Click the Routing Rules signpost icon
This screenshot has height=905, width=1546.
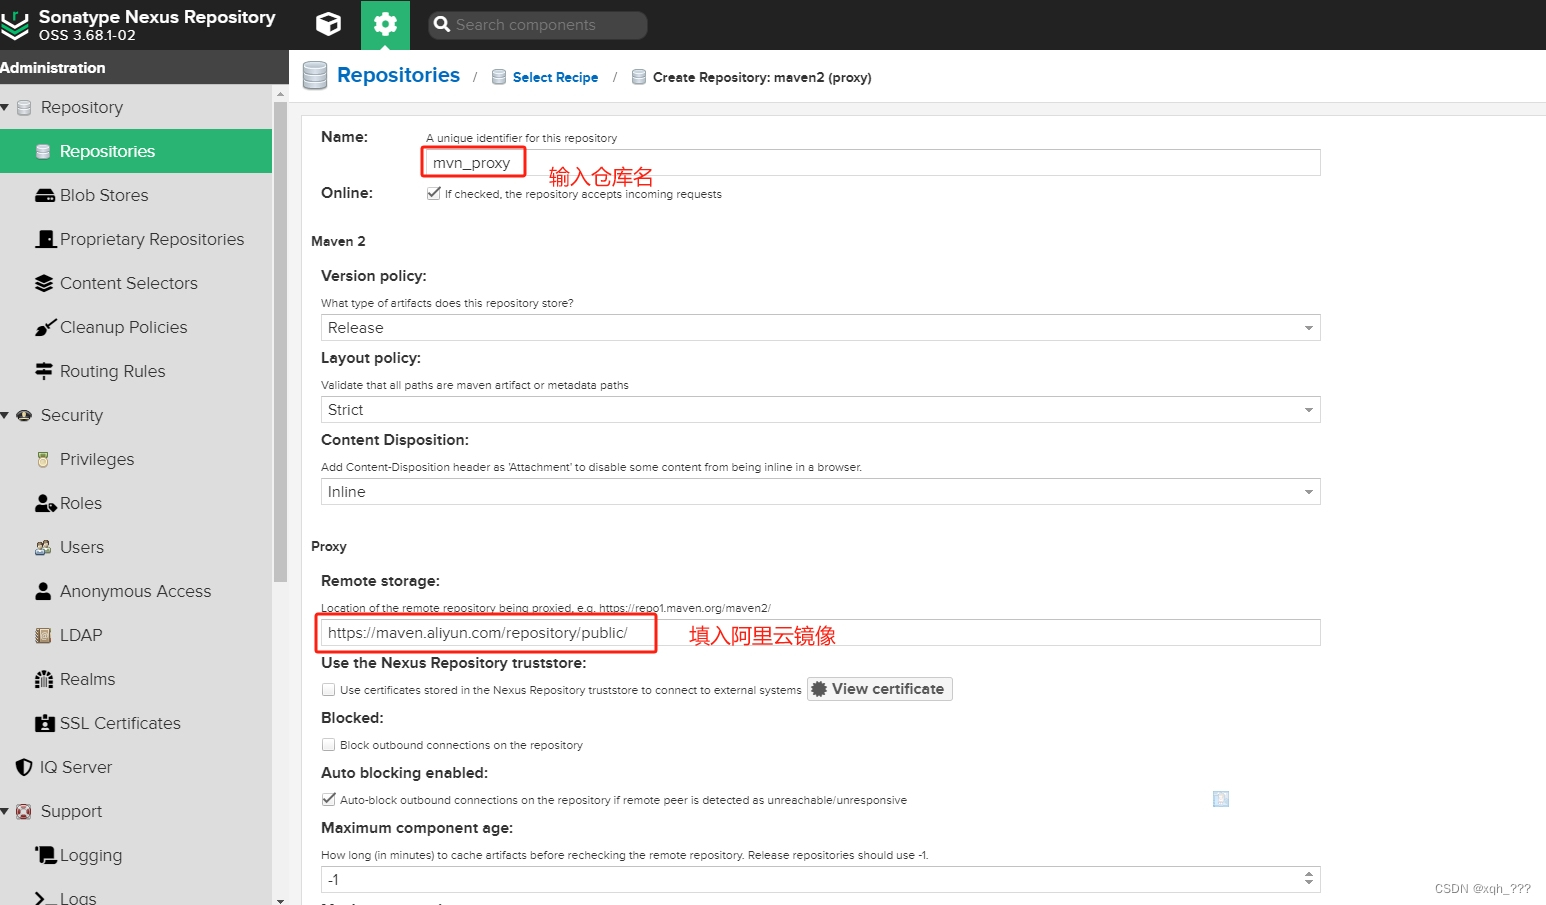(44, 371)
